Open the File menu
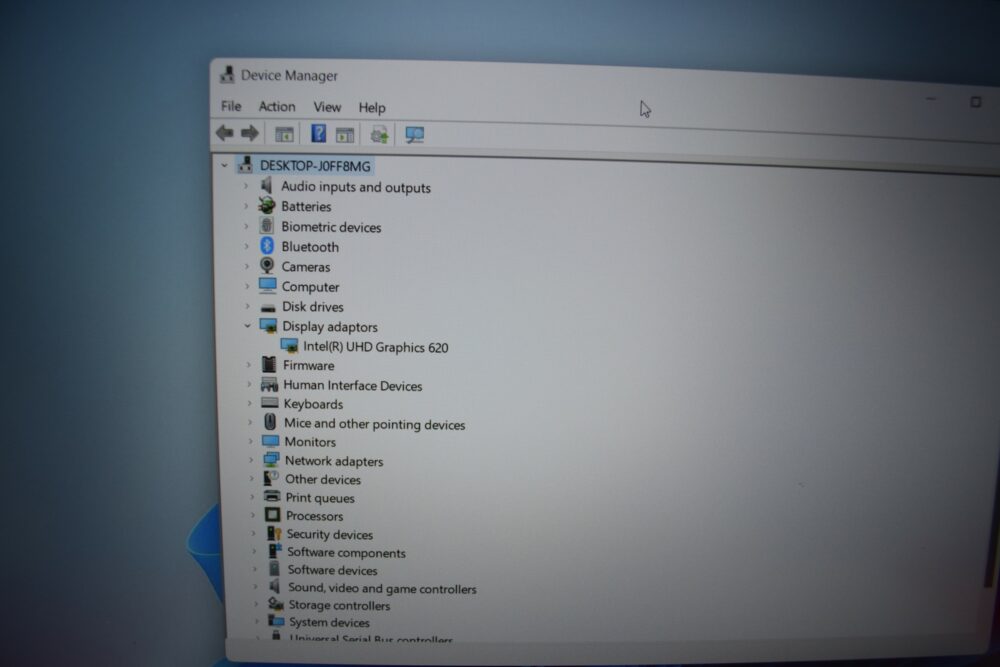 [x=231, y=106]
